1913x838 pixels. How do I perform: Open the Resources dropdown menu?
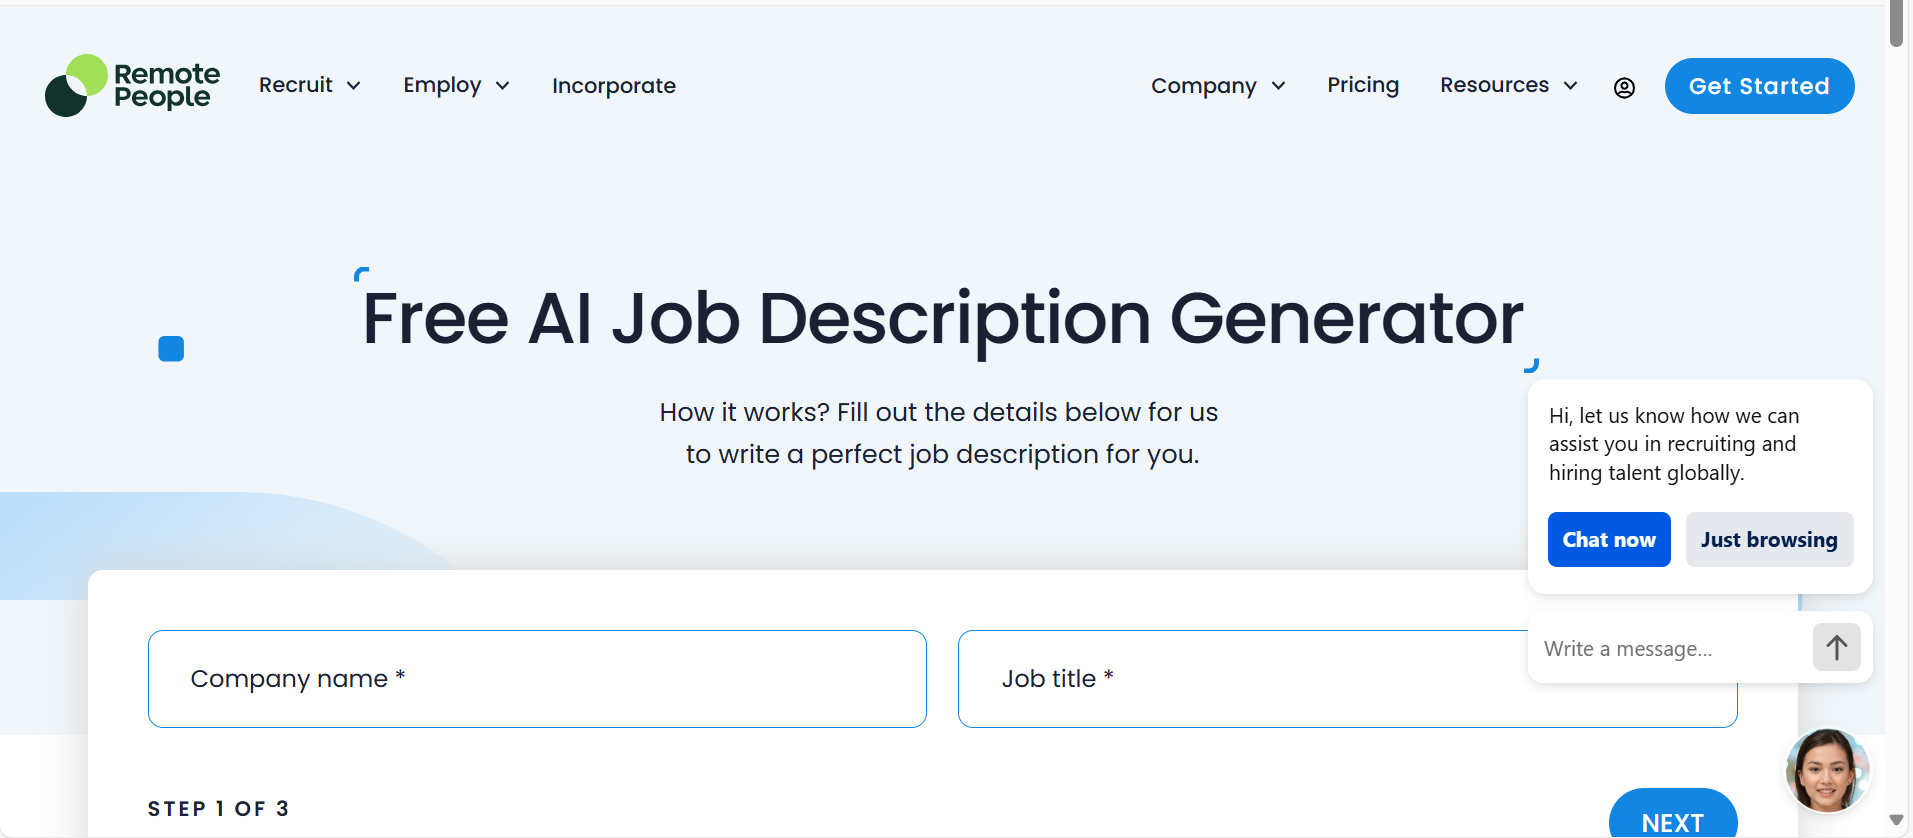pos(1508,86)
